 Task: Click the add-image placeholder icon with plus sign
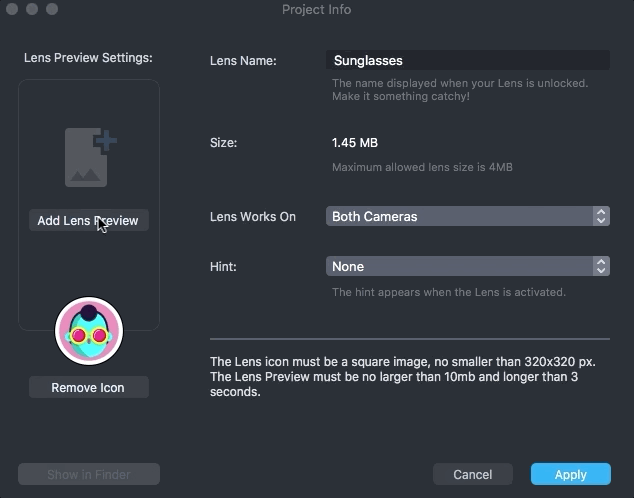point(89,158)
